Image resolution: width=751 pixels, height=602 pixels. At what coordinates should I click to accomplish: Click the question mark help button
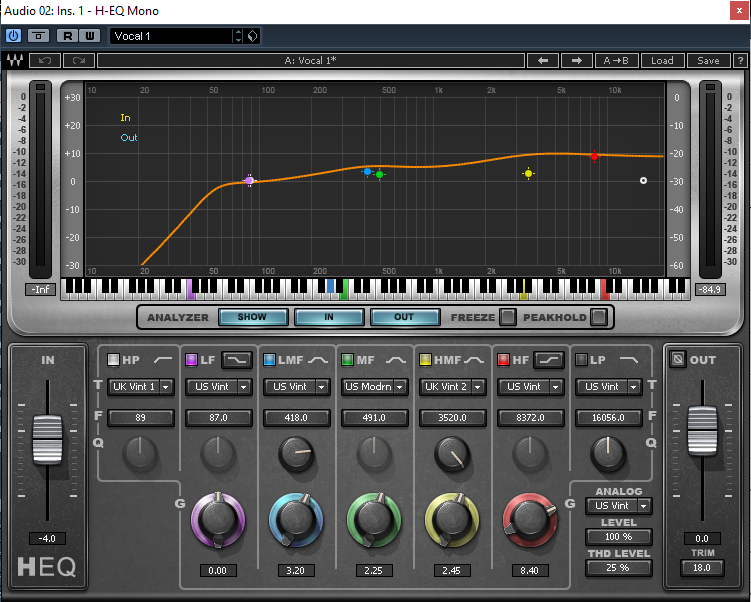coord(740,60)
